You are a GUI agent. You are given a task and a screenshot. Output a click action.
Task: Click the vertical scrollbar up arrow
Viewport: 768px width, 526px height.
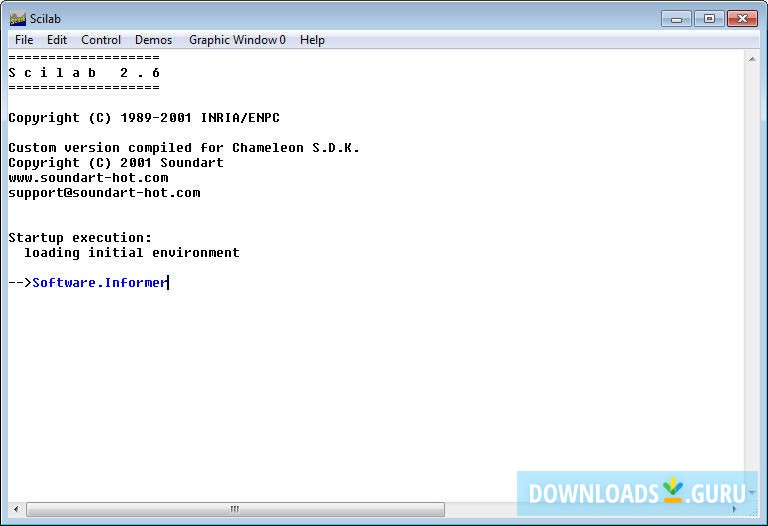pos(752,59)
